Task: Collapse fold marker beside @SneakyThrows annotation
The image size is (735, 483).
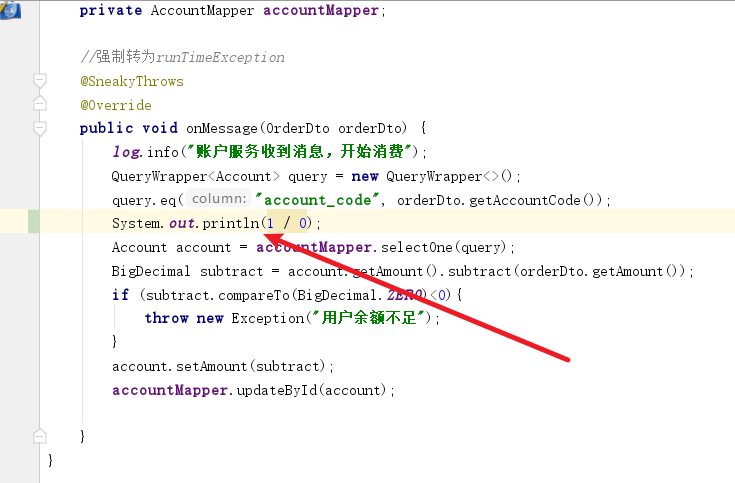Action: (x=39, y=80)
